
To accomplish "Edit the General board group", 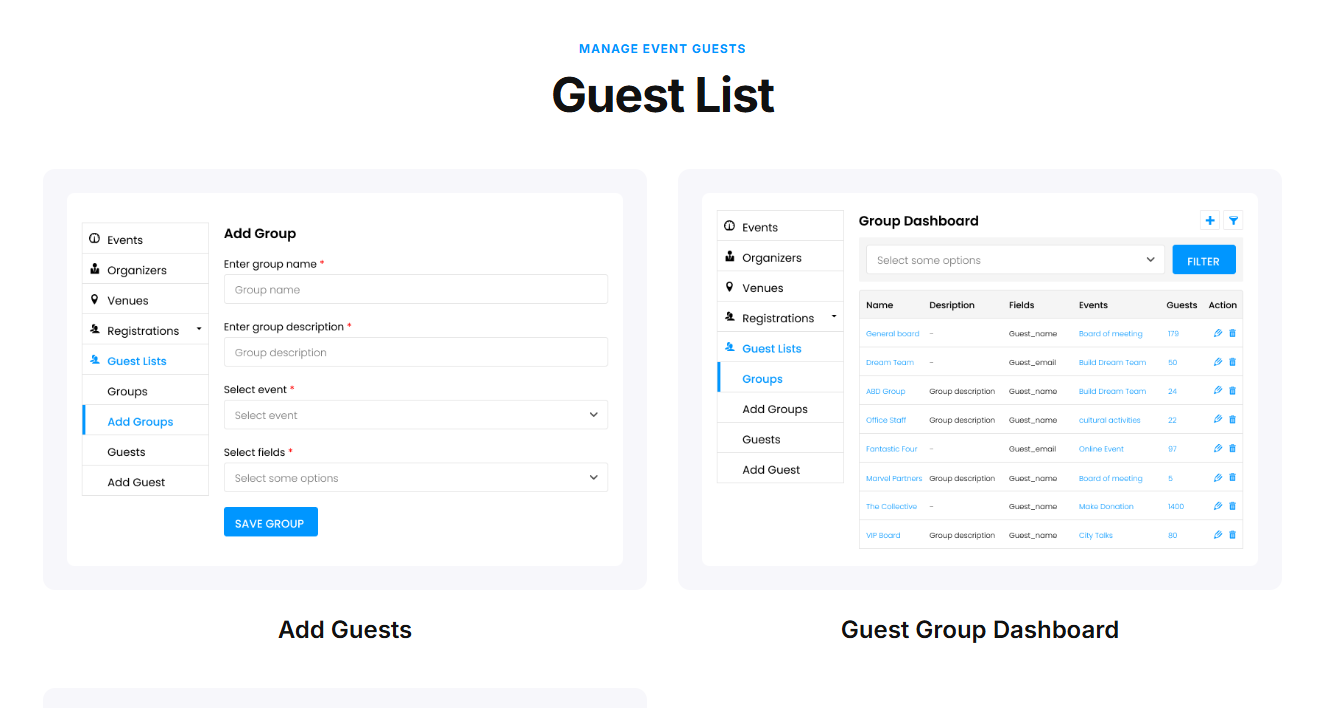I will 1217,333.
